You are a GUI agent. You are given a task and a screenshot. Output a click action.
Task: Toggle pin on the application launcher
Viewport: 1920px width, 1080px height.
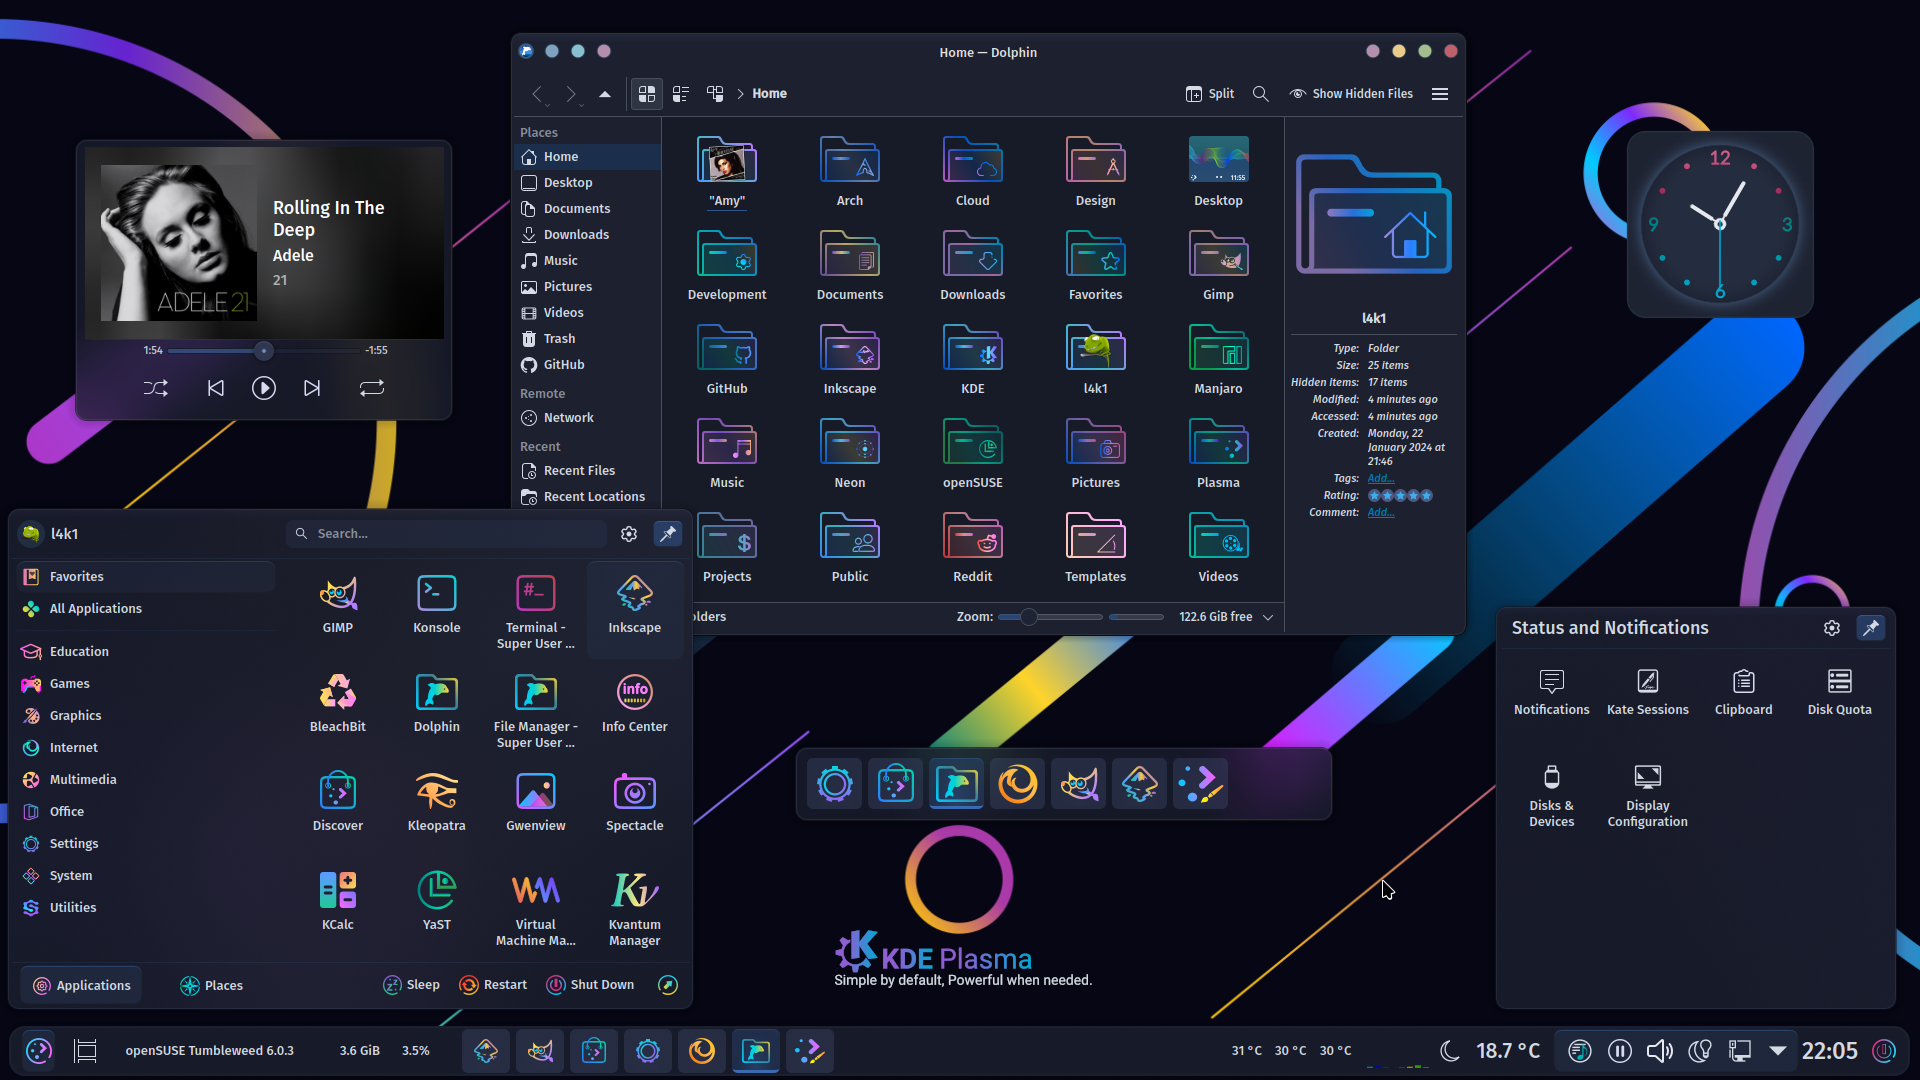667,533
